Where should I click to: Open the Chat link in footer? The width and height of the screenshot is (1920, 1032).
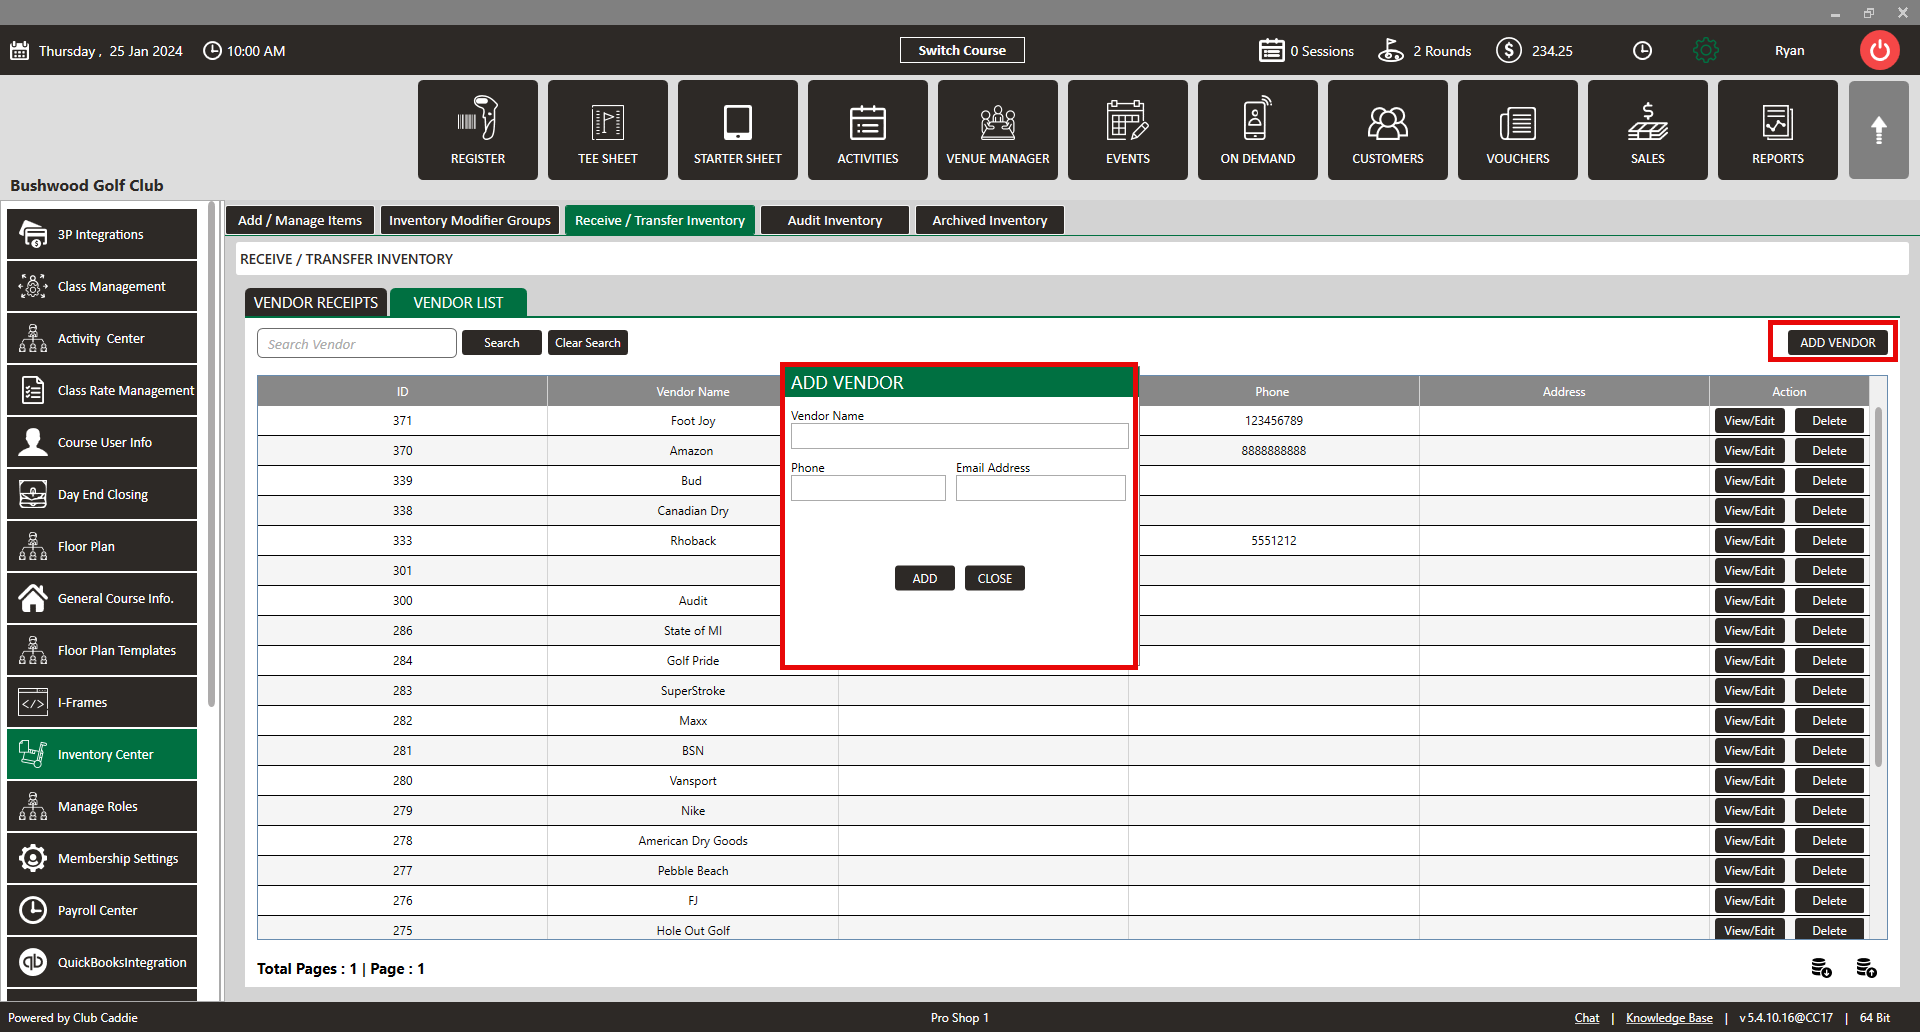tap(1587, 1018)
